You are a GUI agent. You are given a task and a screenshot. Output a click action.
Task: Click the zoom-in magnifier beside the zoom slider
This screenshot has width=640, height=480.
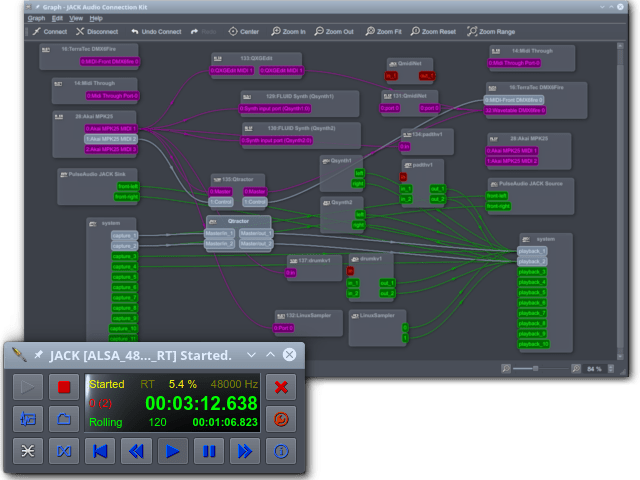576,369
